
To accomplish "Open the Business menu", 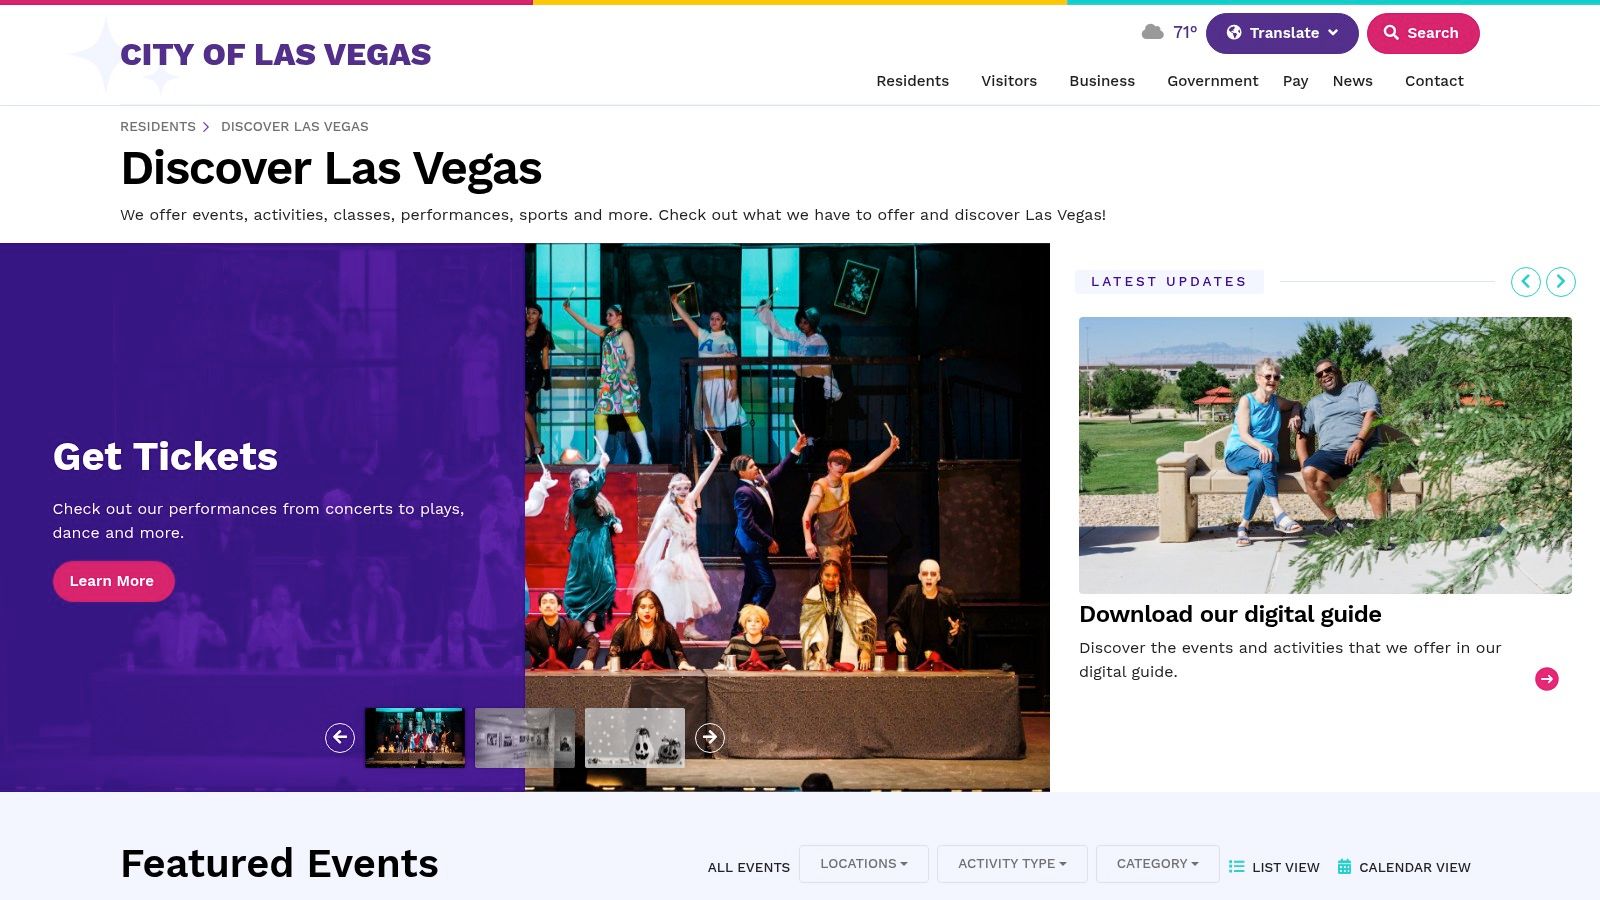I will point(1102,81).
